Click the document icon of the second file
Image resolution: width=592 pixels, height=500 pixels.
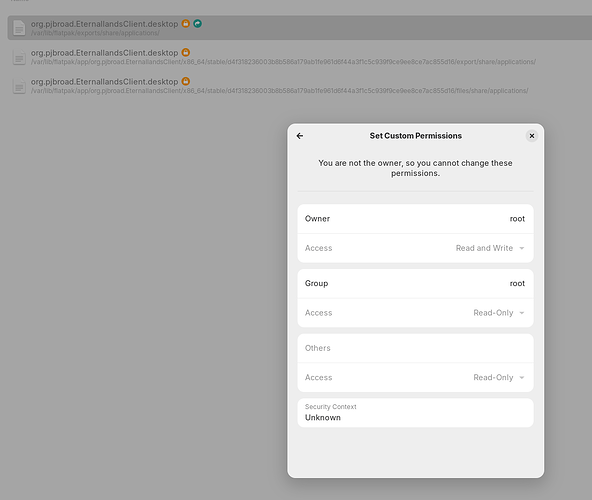[x=19, y=57]
